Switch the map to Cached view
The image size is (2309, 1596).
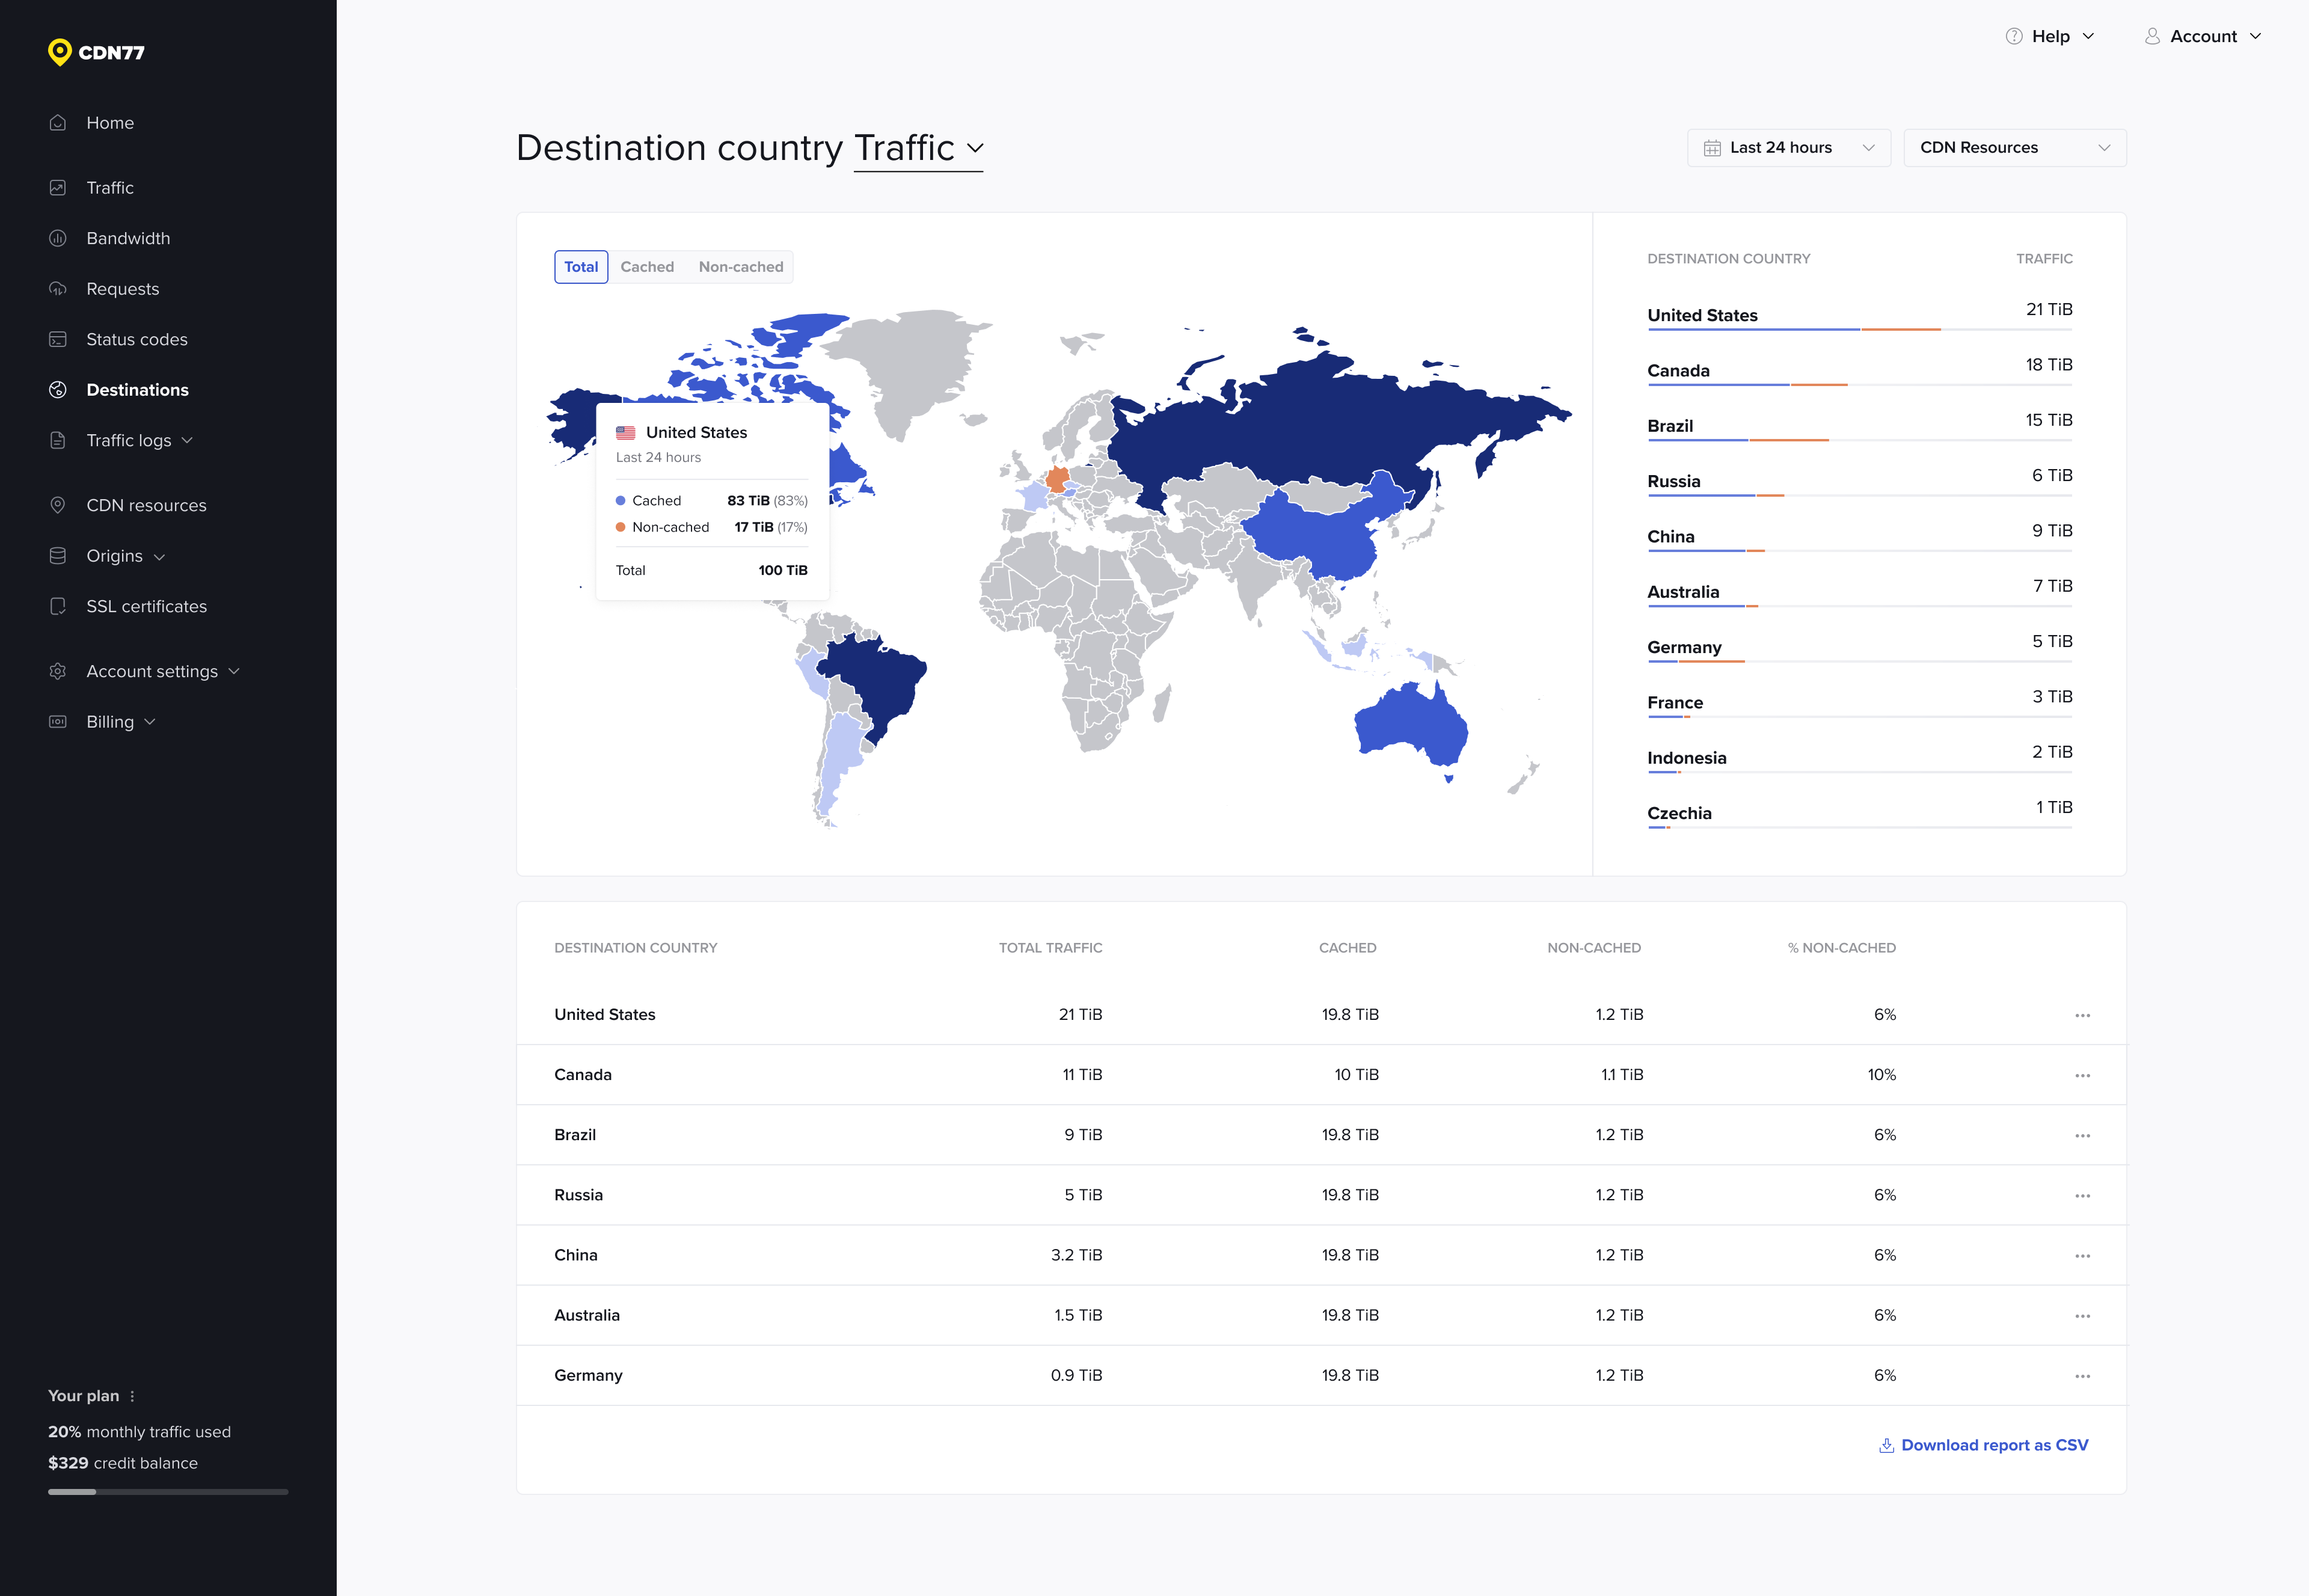pos(647,266)
